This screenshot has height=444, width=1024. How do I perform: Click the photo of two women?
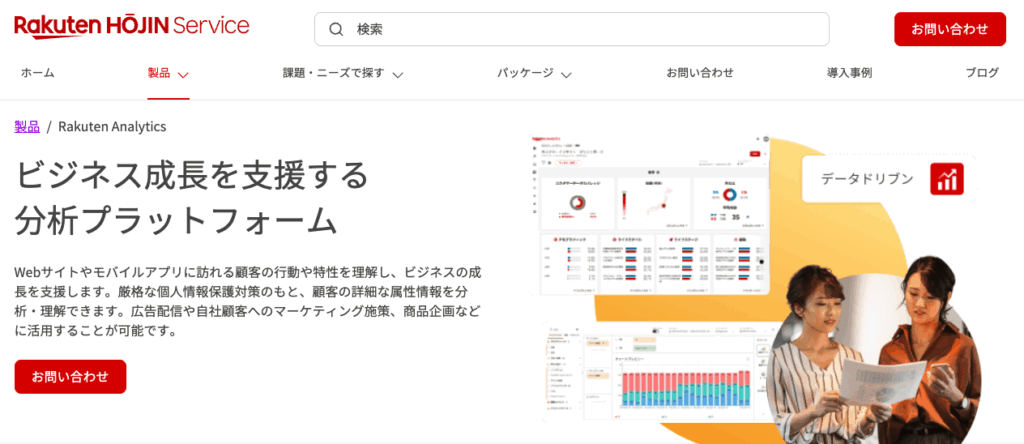tap(872, 349)
